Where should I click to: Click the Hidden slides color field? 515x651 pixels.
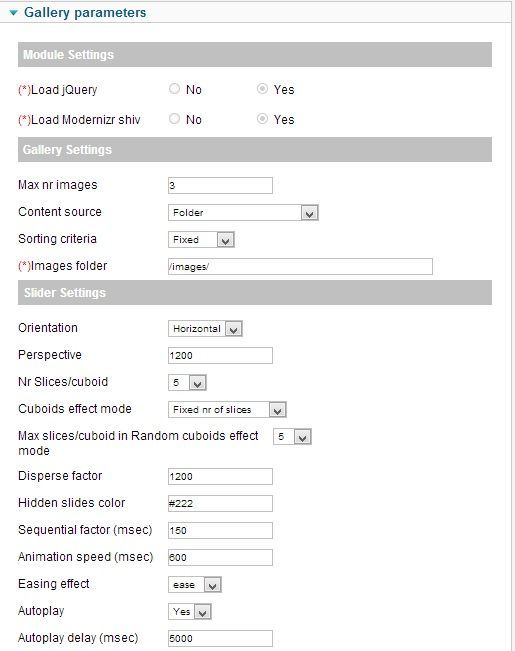(220, 503)
